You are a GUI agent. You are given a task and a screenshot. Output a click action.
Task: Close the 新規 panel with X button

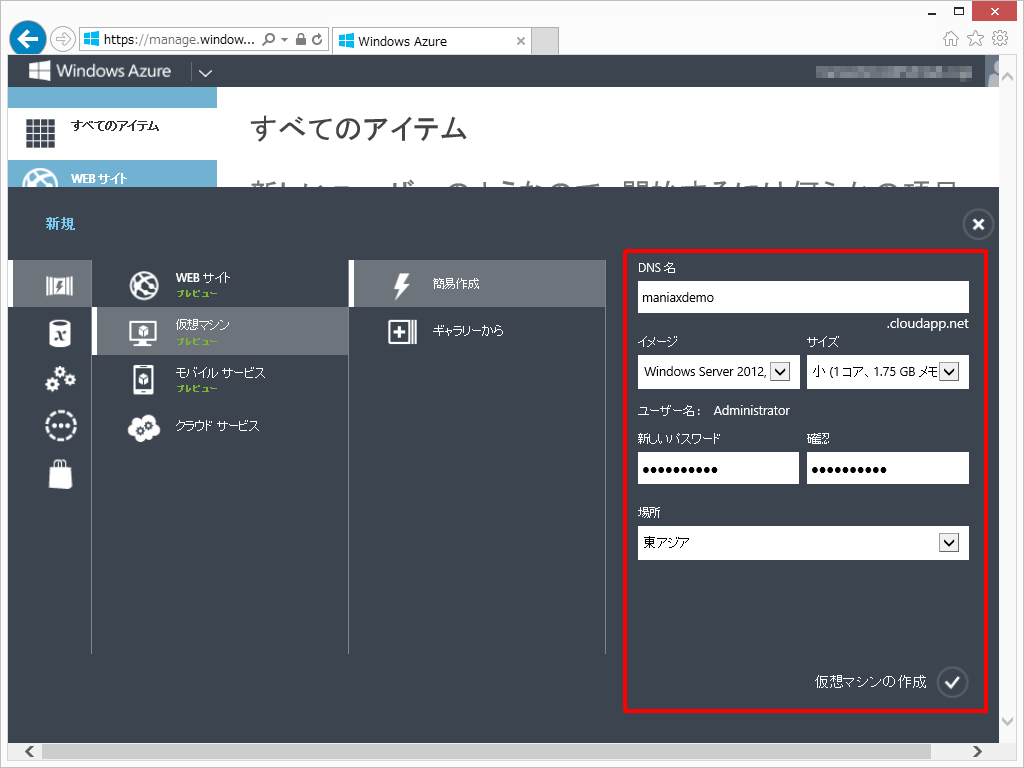click(978, 225)
